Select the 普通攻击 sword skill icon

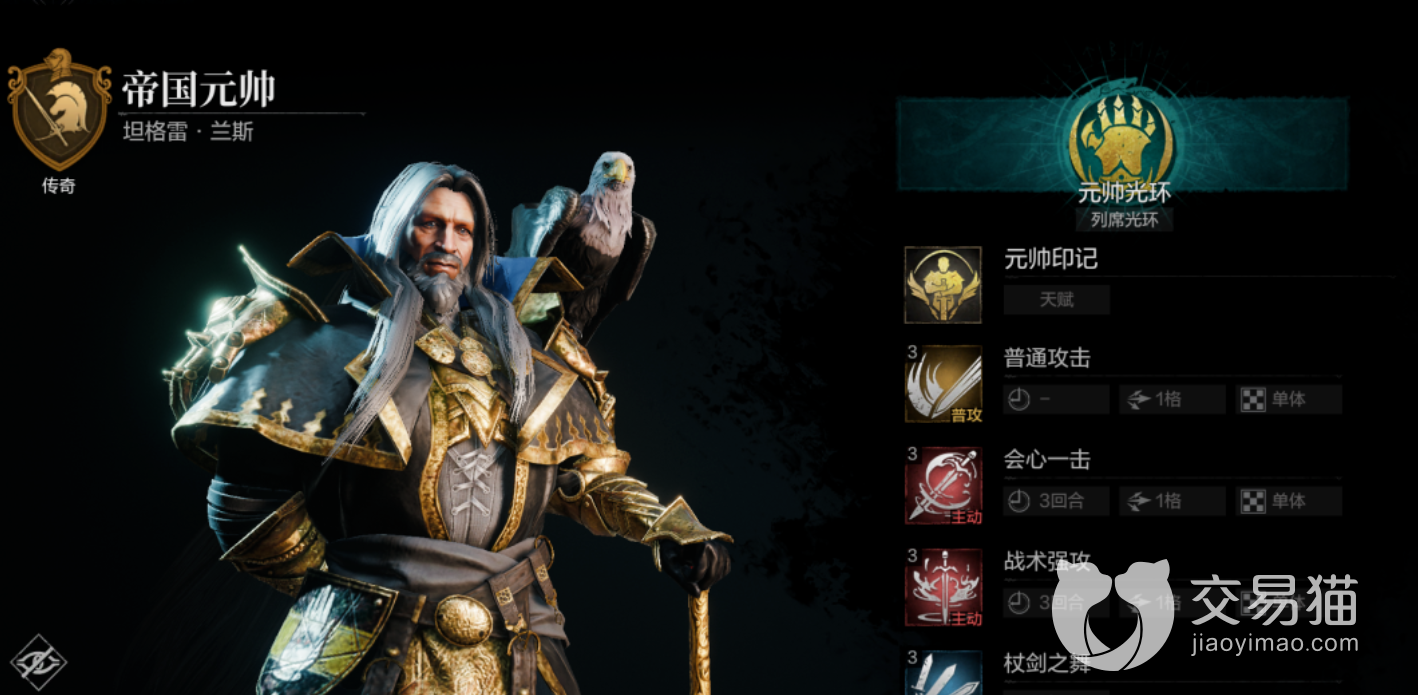(x=943, y=385)
